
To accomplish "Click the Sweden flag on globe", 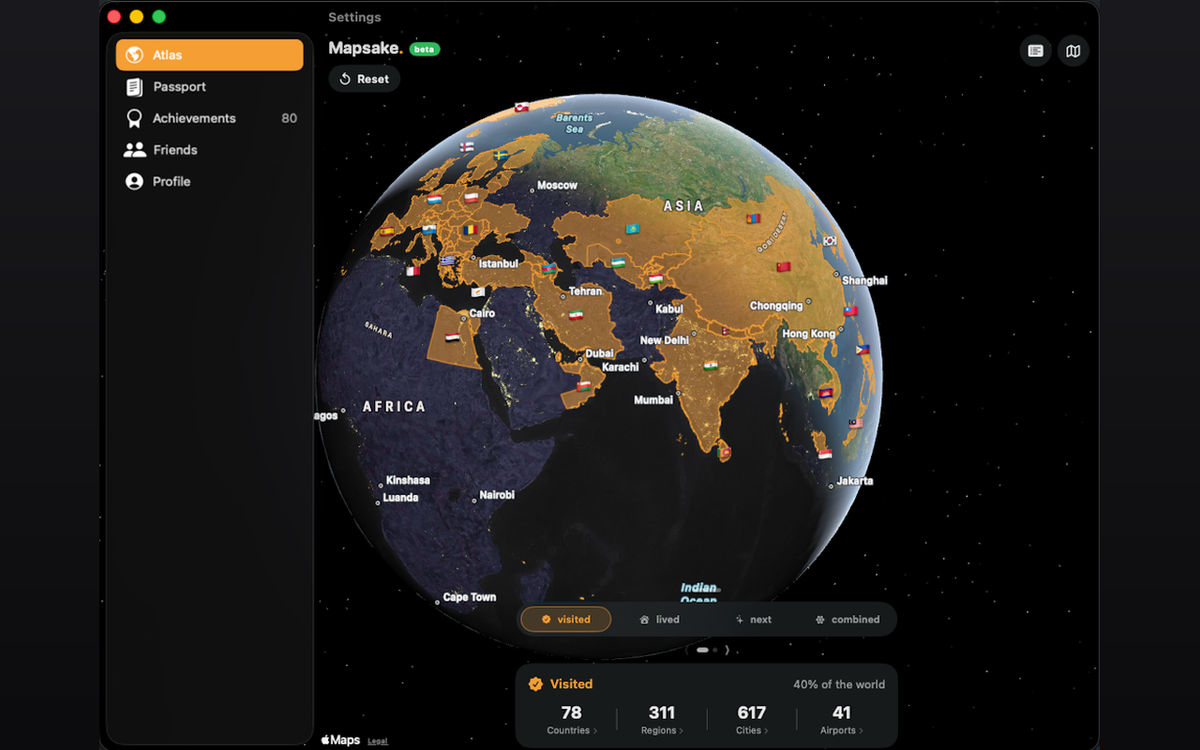I will pos(501,156).
